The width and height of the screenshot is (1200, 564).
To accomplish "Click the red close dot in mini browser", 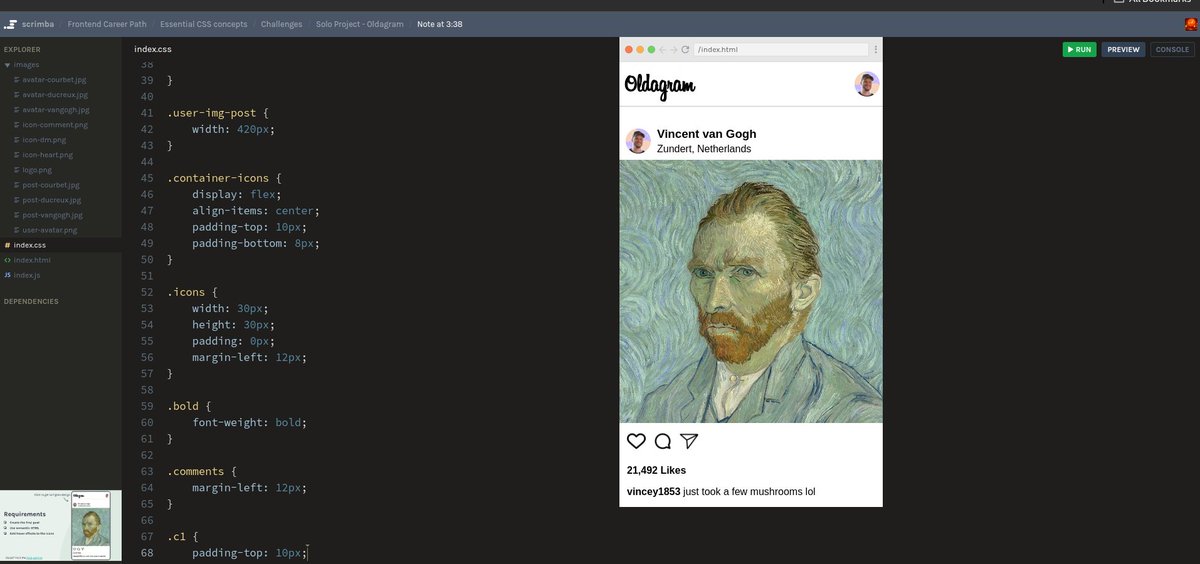I will [x=628, y=49].
